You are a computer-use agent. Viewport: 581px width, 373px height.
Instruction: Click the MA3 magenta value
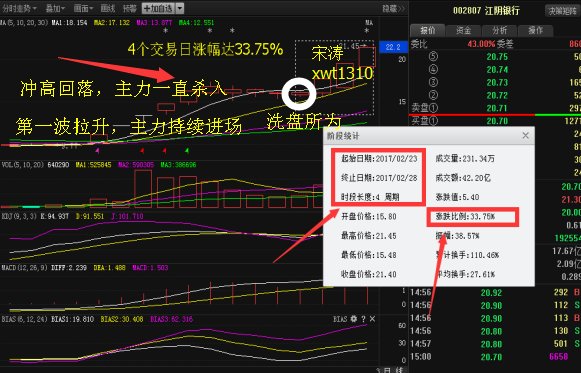coord(154,23)
